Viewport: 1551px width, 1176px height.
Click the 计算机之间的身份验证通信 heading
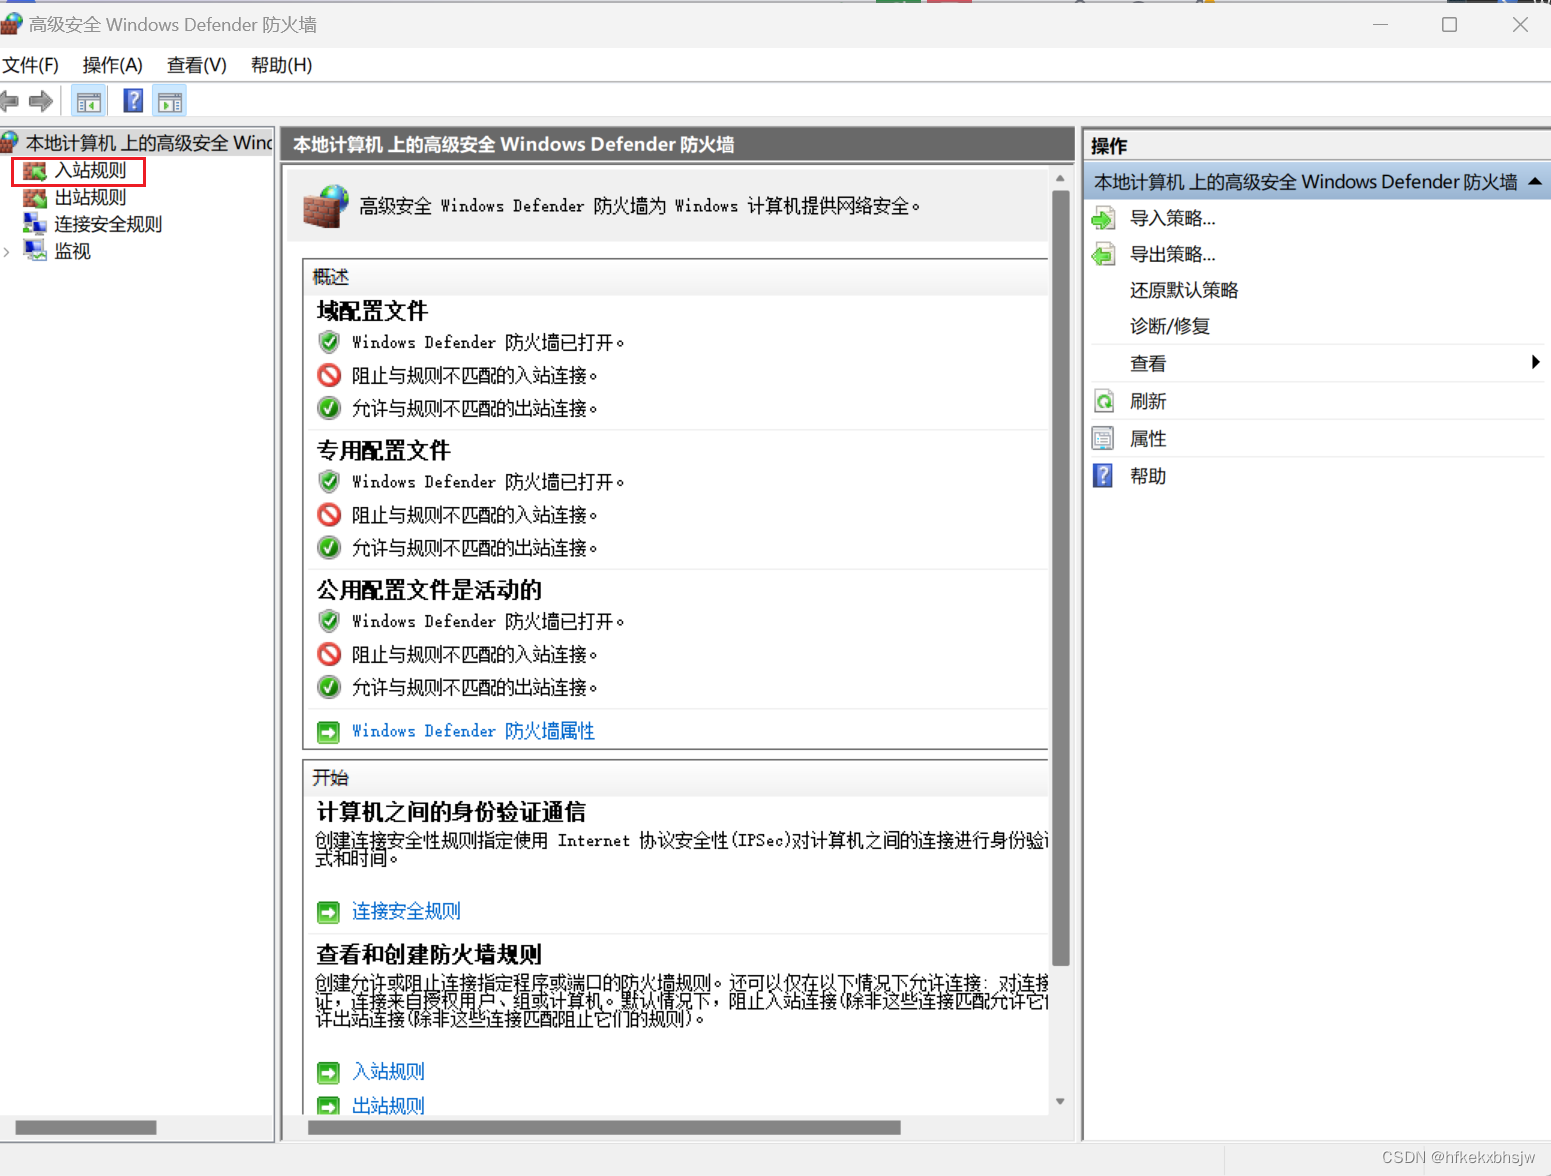[x=451, y=812]
